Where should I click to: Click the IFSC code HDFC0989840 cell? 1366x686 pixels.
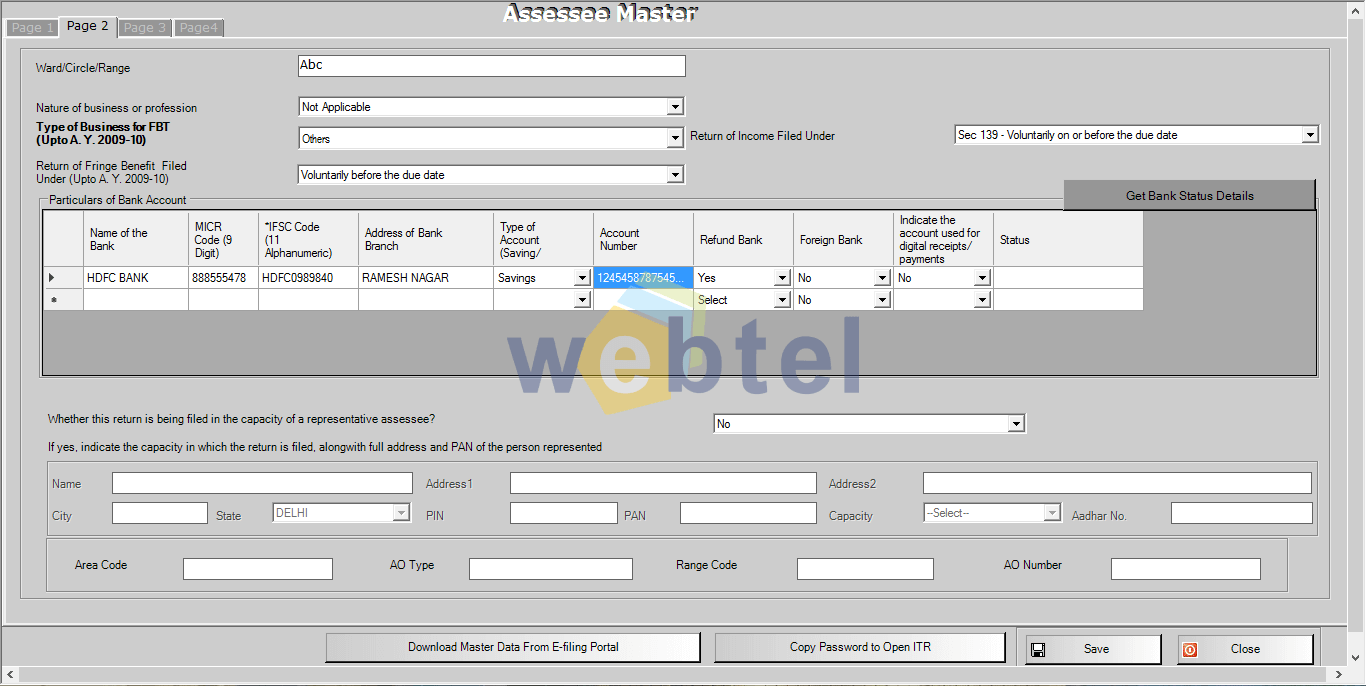[x=308, y=278]
